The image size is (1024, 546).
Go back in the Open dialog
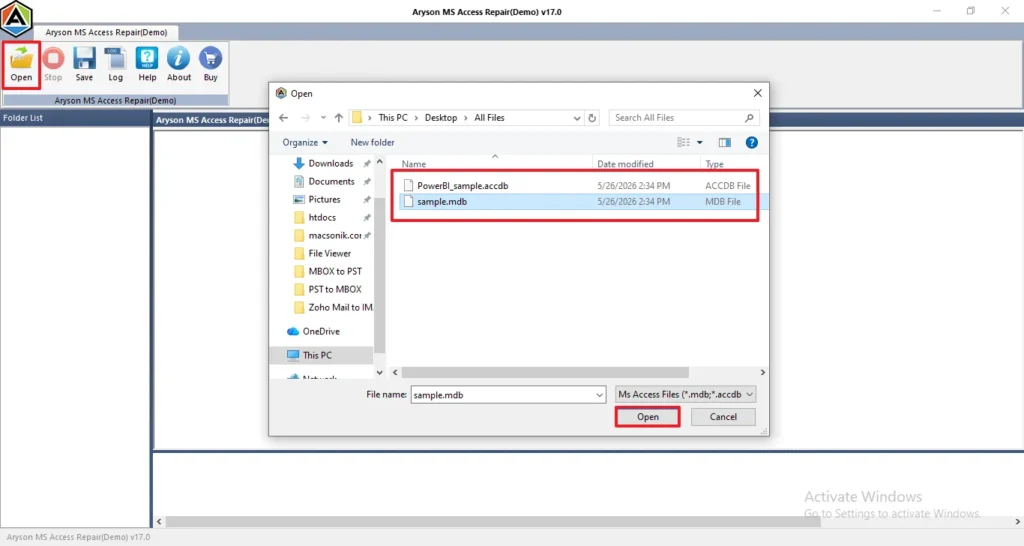point(283,118)
